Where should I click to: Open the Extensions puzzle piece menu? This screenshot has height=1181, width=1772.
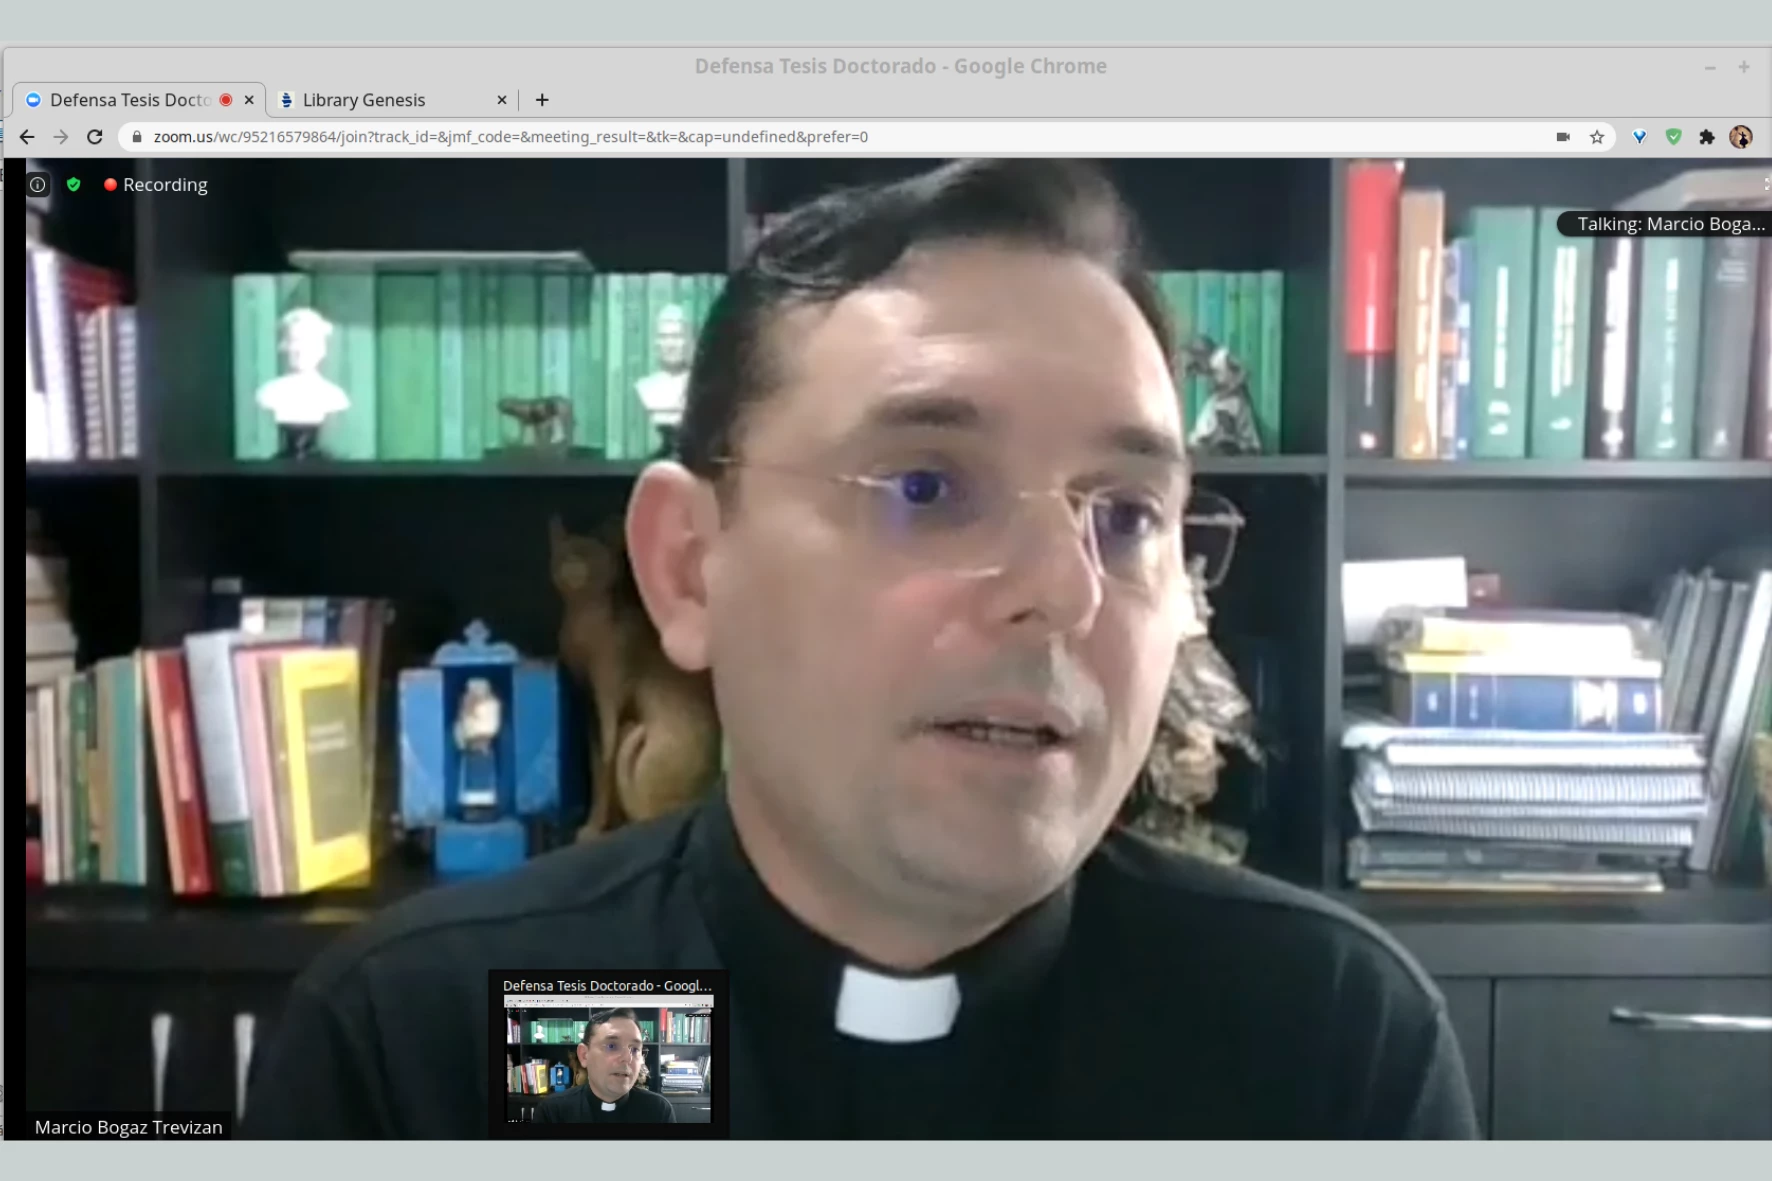[x=1707, y=137]
